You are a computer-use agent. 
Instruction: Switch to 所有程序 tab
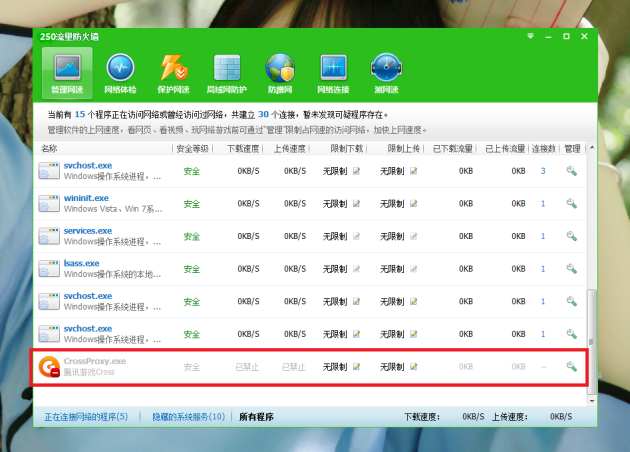coord(256,417)
